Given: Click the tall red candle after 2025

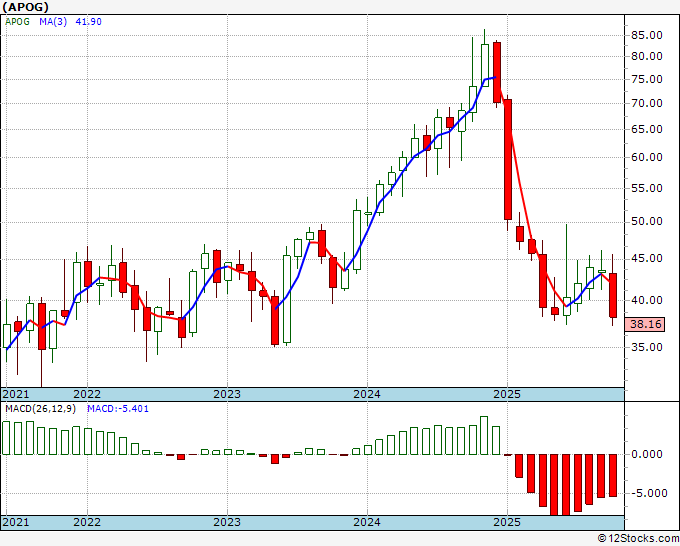Looking at the screenshot, I should pos(508,160).
